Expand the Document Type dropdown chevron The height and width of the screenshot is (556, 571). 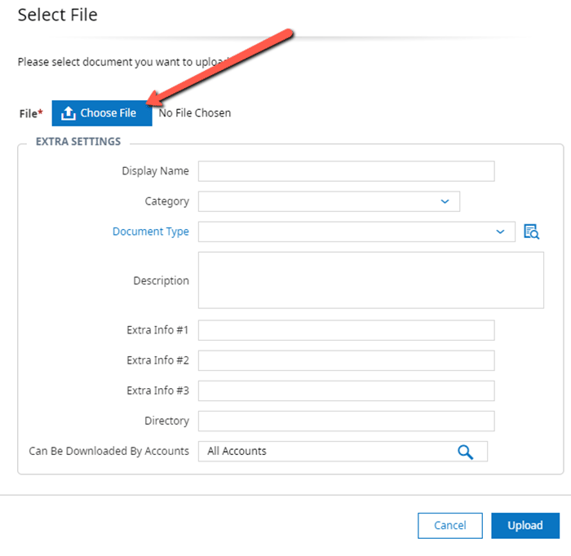click(x=500, y=232)
